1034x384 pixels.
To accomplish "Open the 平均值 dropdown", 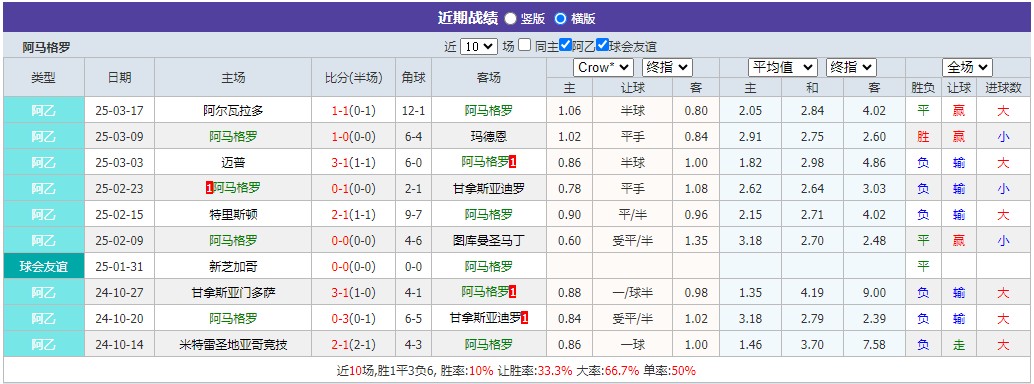I will (783, 67).
